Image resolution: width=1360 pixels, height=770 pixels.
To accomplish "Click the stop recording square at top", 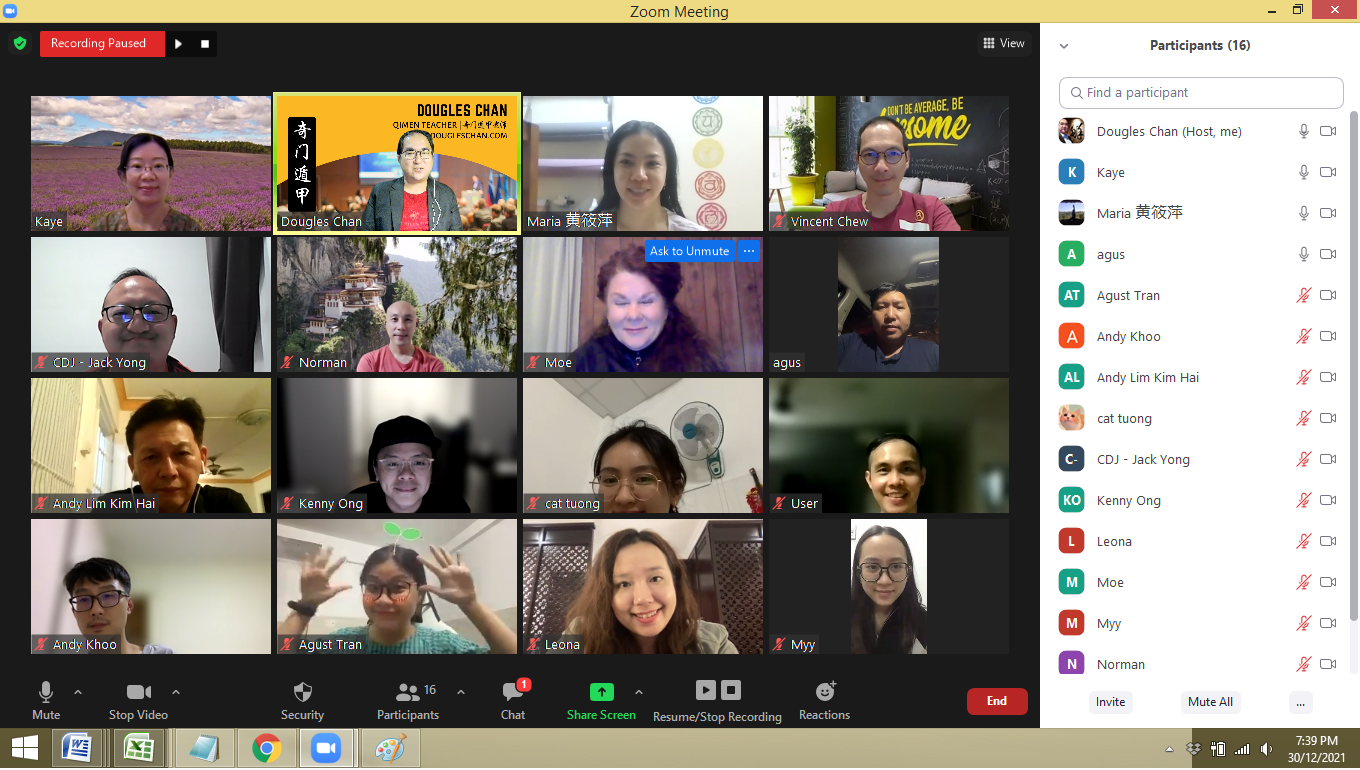I will [x=205, y=44].
